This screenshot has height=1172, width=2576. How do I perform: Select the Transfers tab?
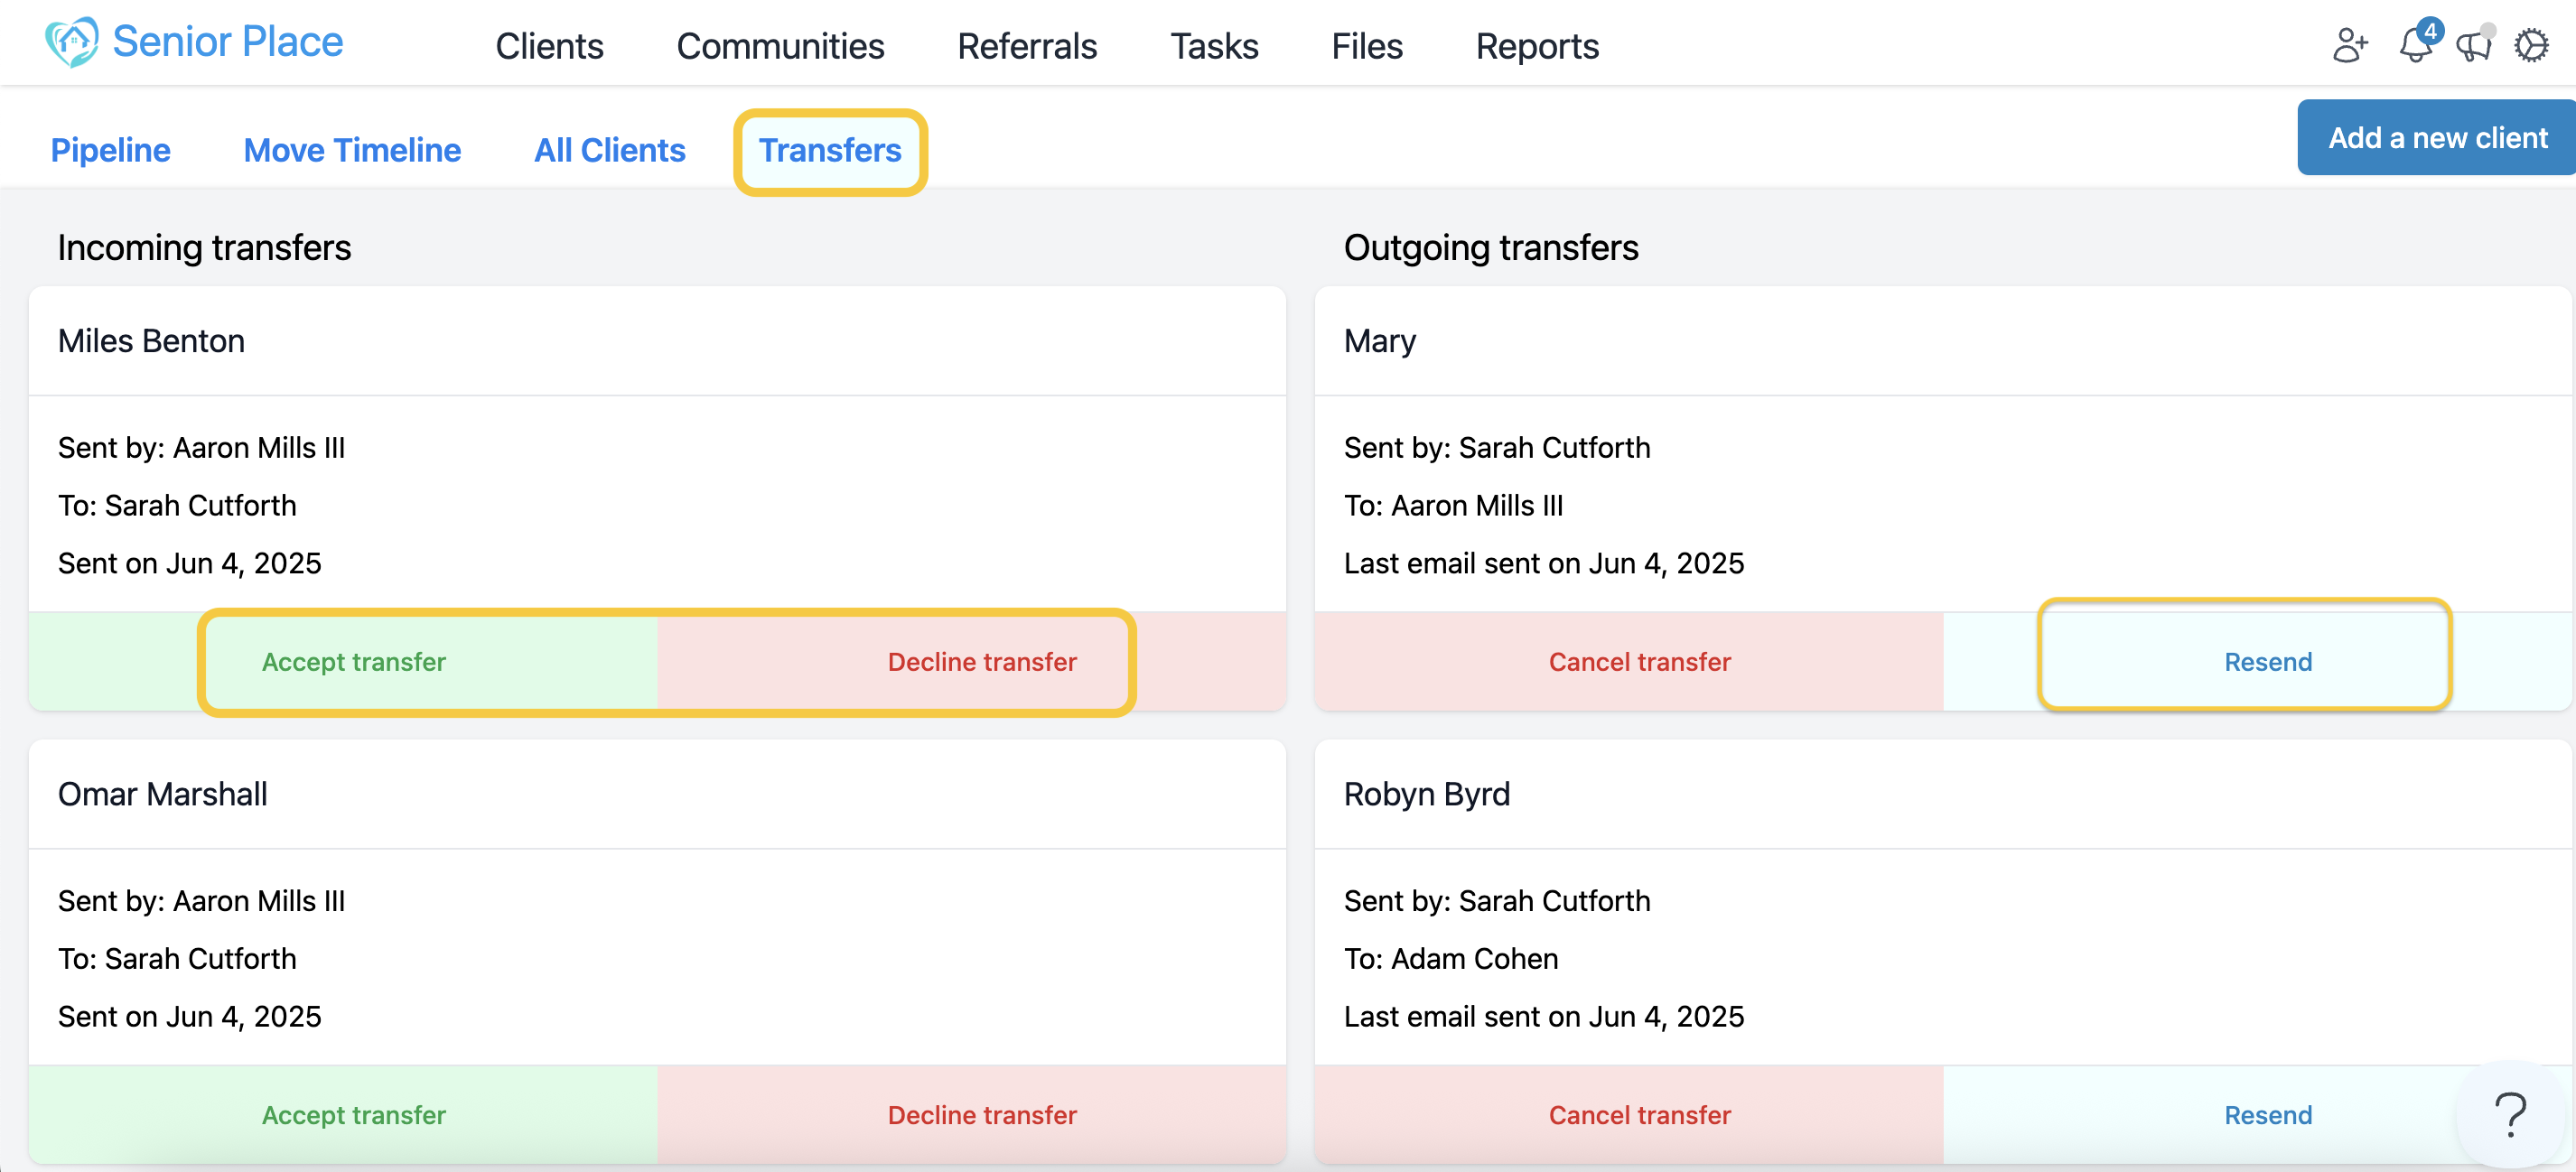[x=830, y=150]
